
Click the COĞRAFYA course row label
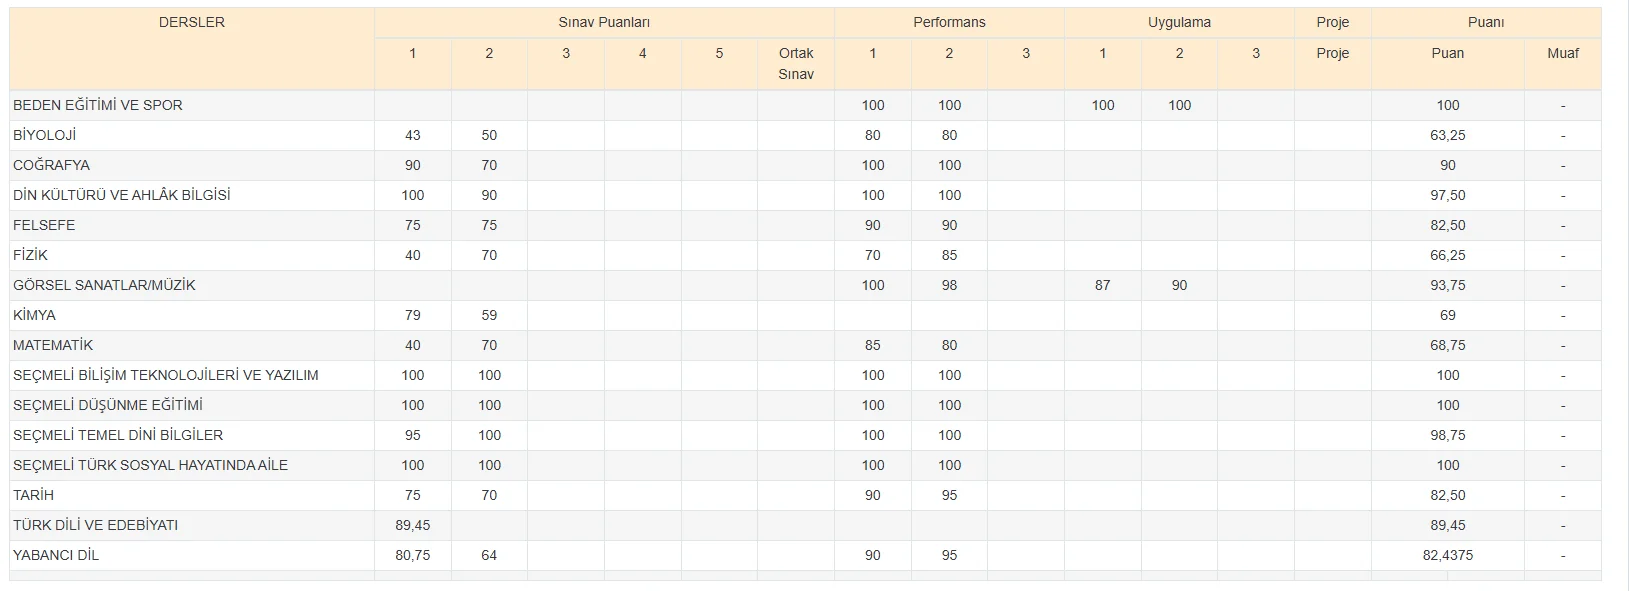coord(52,165)
